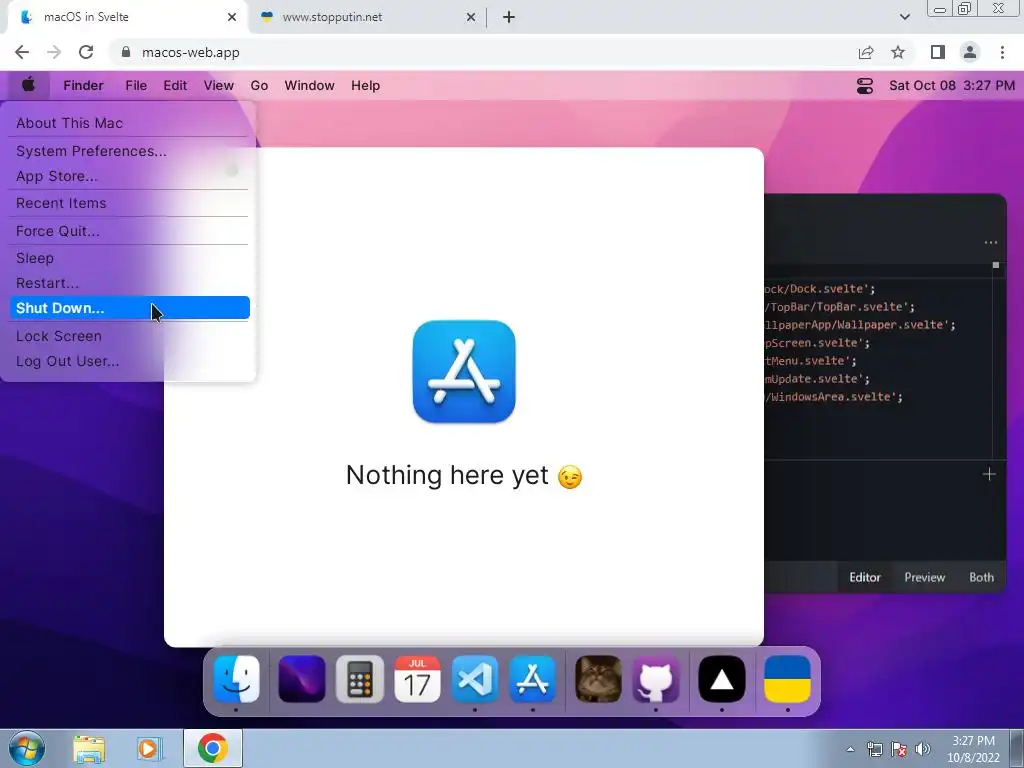Open the Chrome profile avatar

[970, 52]
